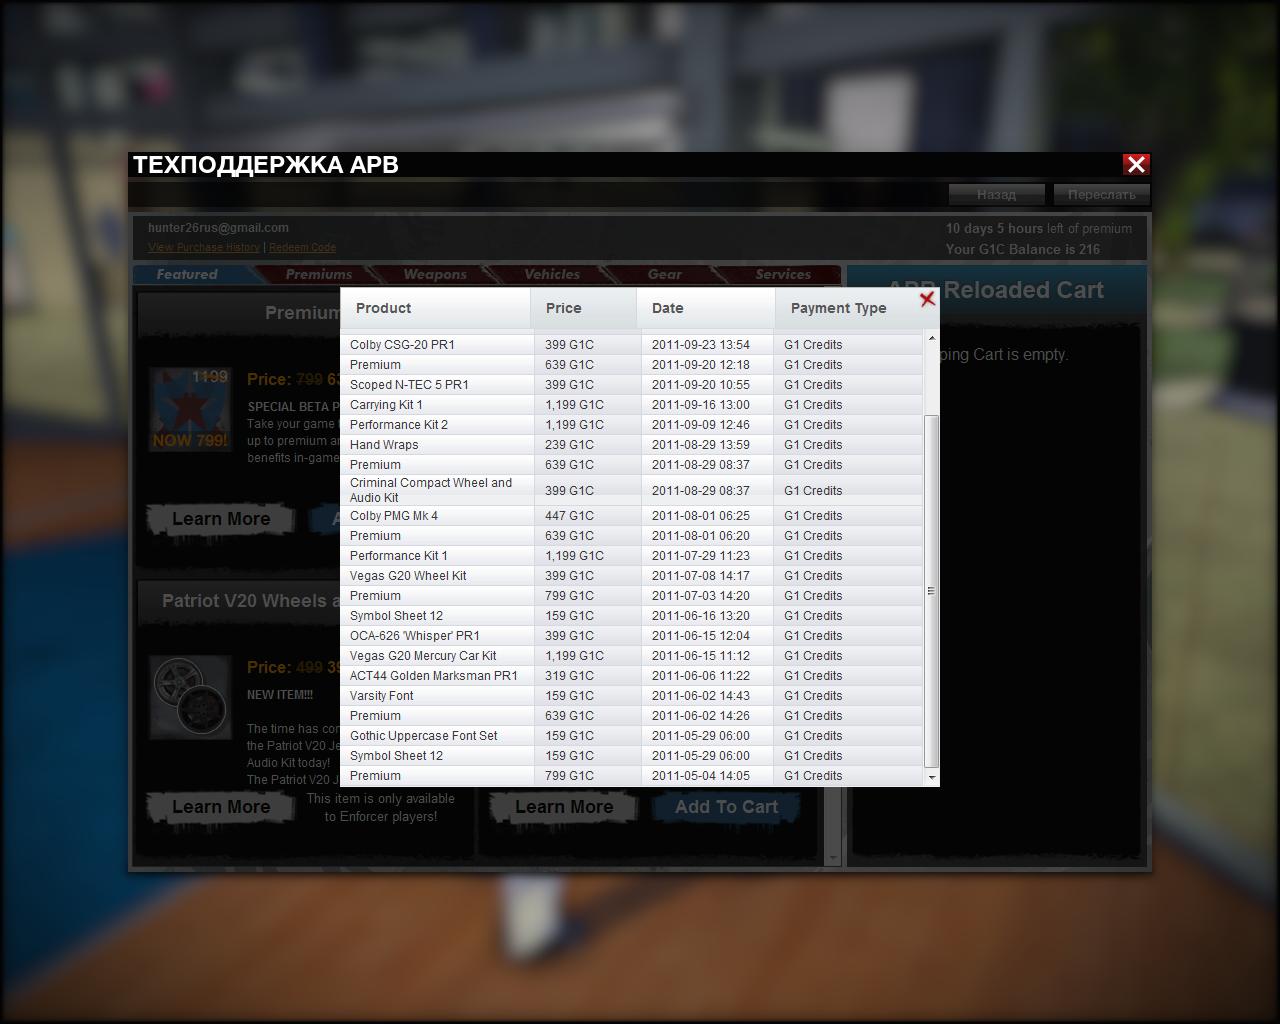Open the Services tab

pyautogui.click(x=782, y=274)
